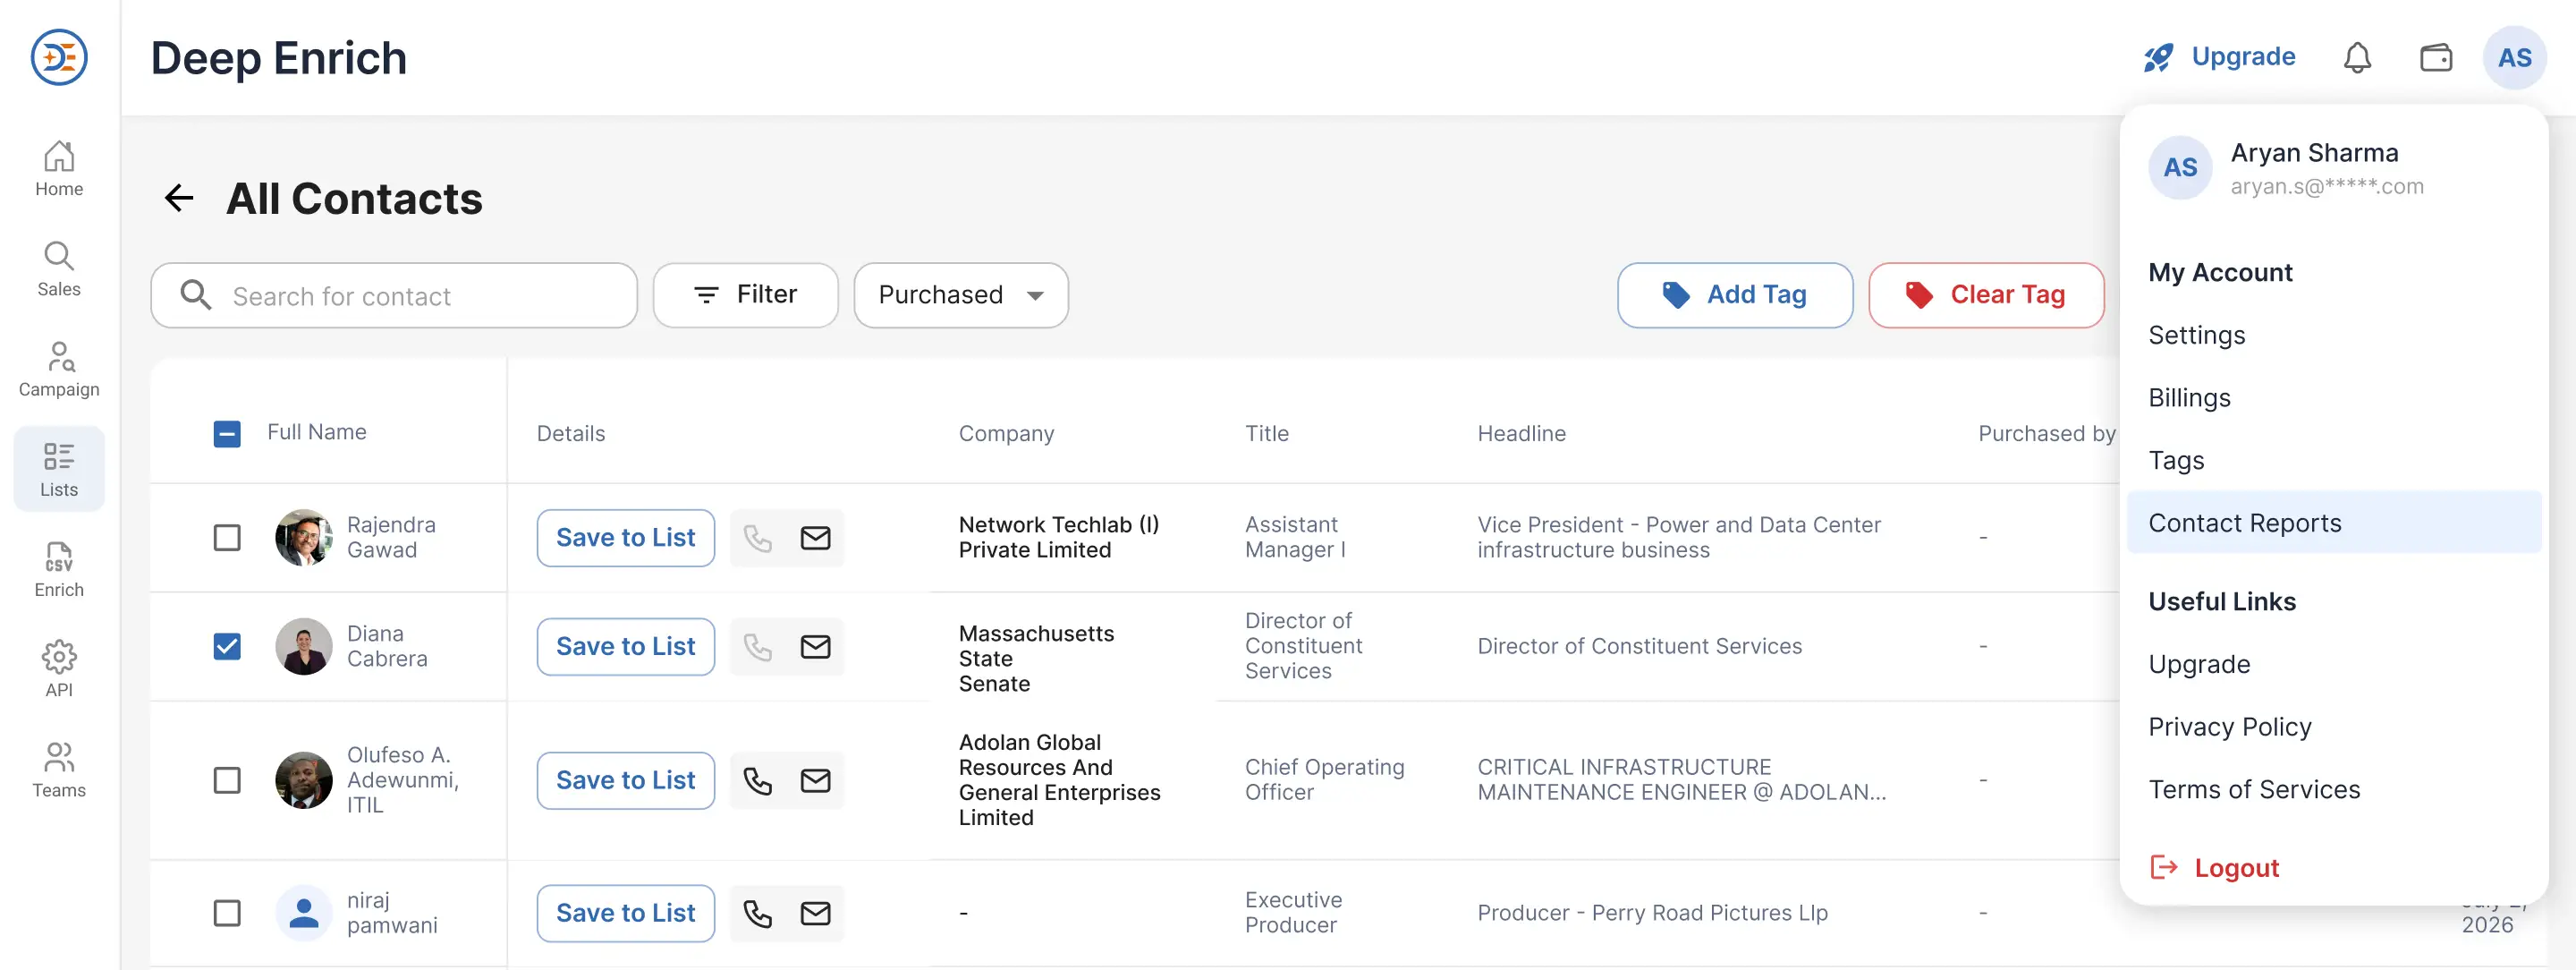Open the wallet icon in header
The width and height of the screenshot is (2576, 970).
pos(2435,58)
